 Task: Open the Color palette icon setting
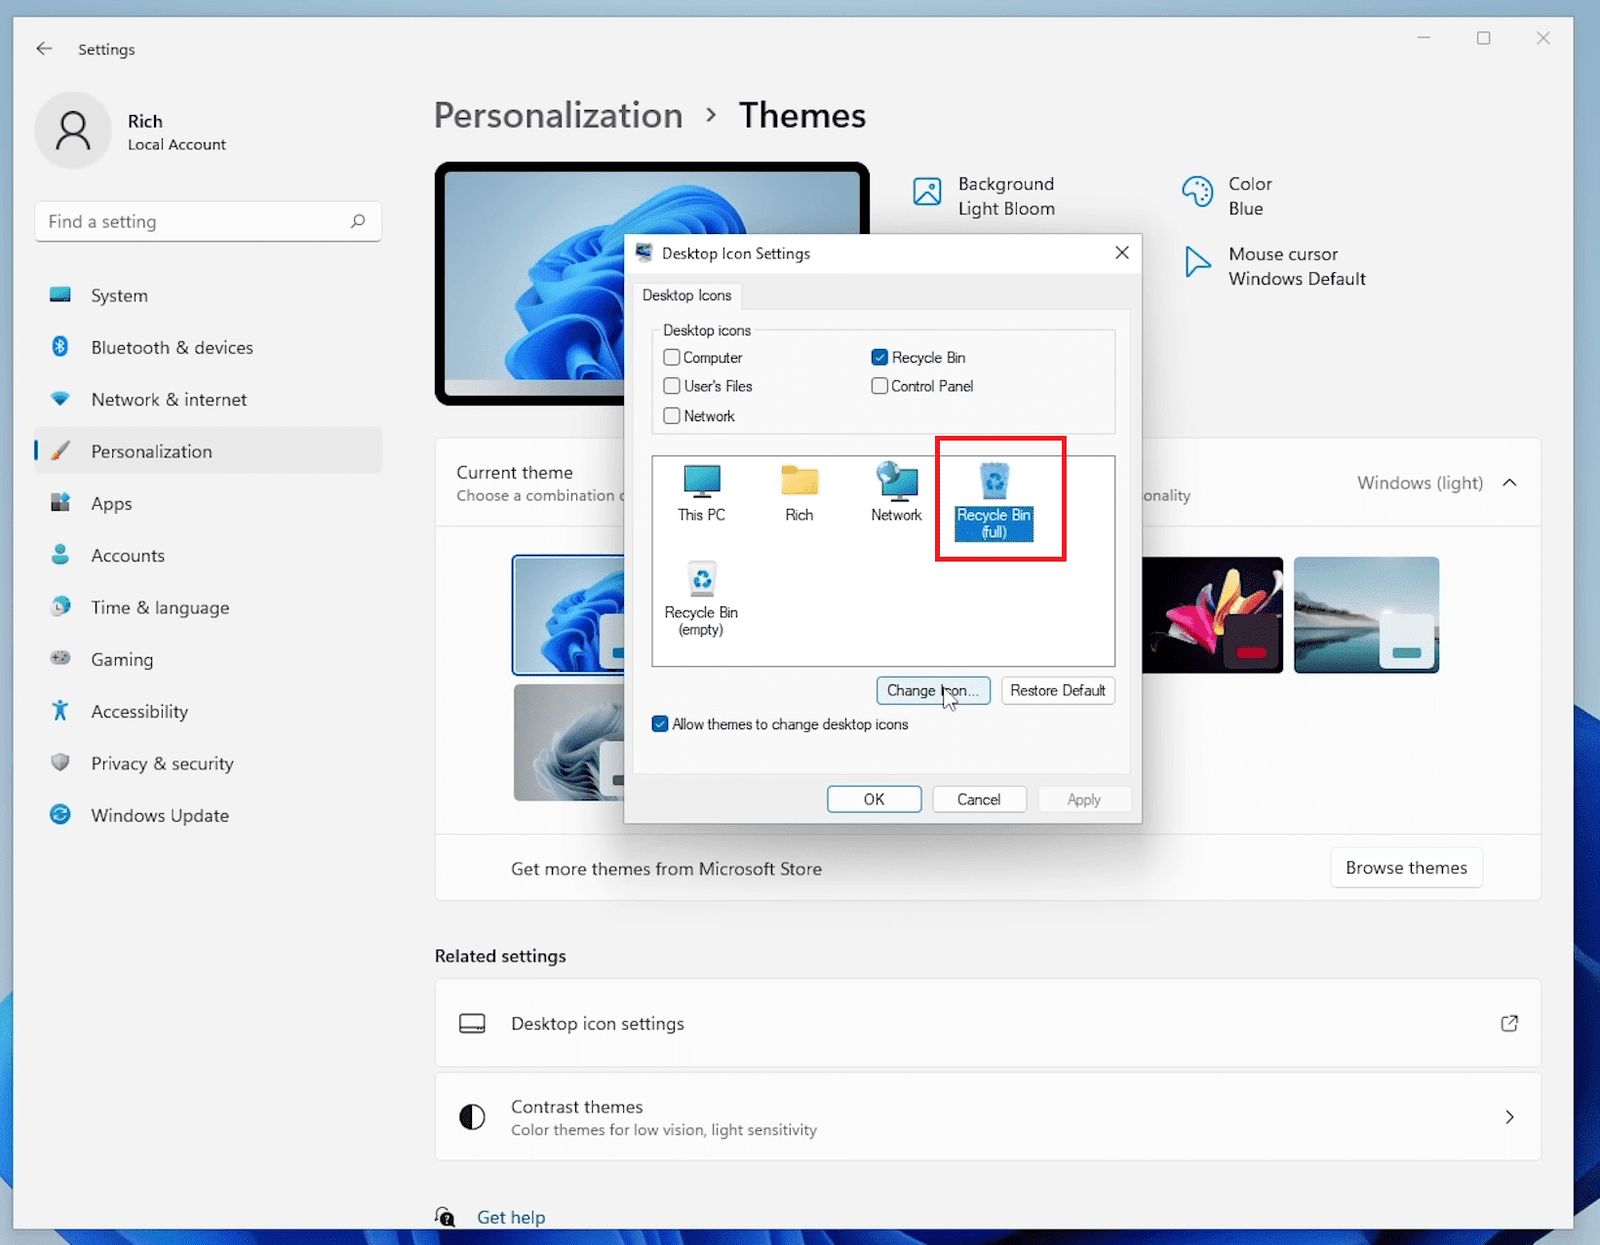click(x=1197, y=192)
